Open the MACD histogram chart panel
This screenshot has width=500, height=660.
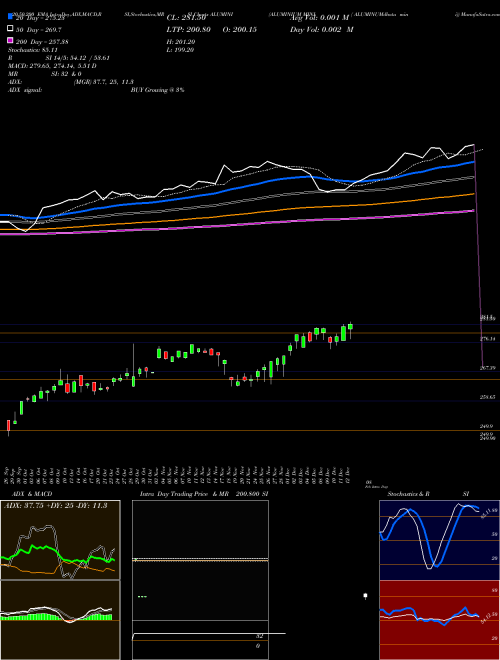(60, 619)
